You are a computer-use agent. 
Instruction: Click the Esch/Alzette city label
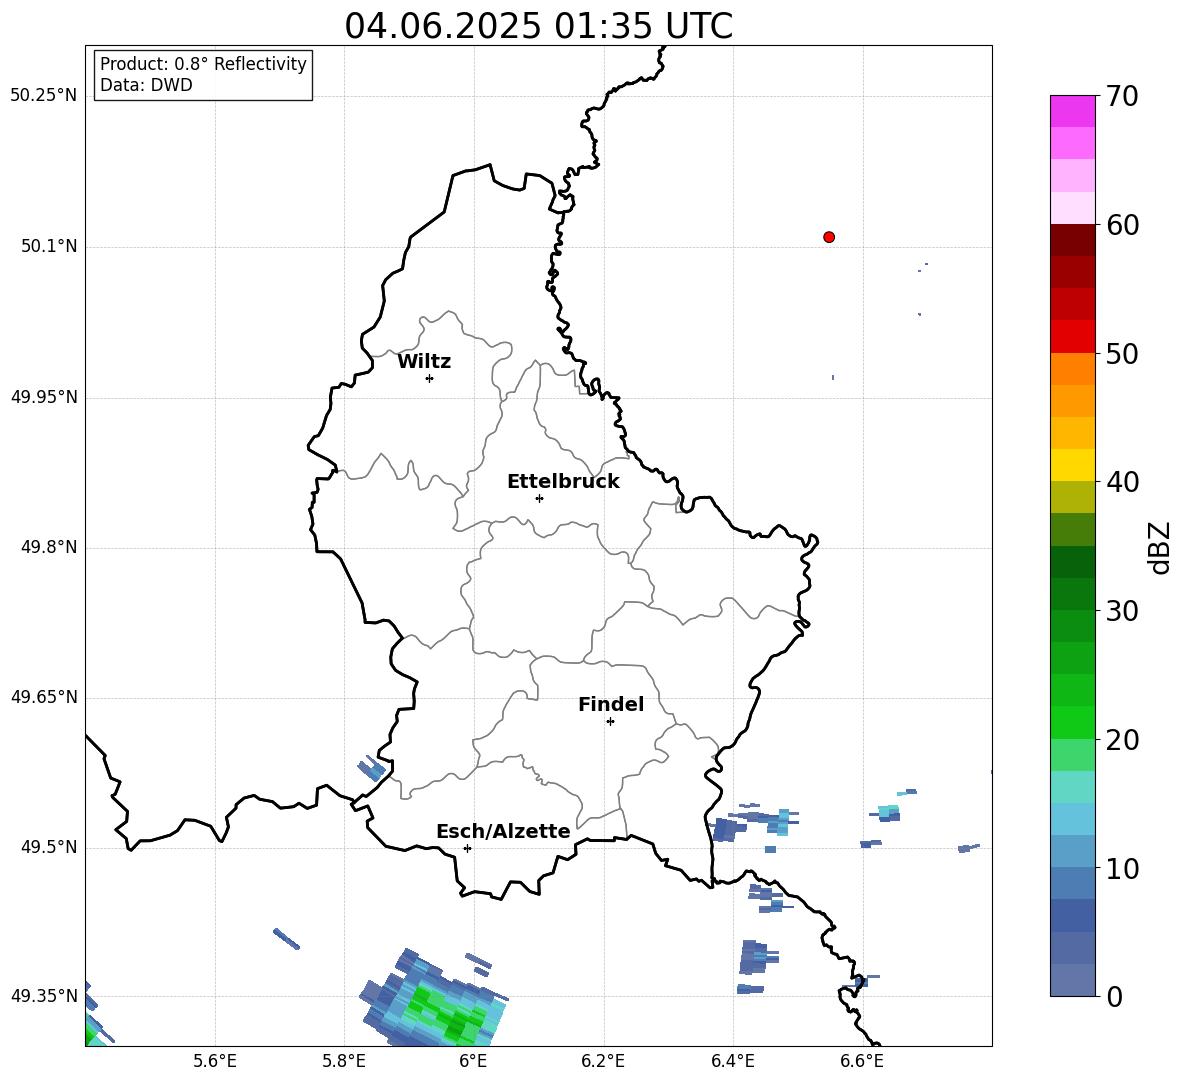tap(504, 832)
